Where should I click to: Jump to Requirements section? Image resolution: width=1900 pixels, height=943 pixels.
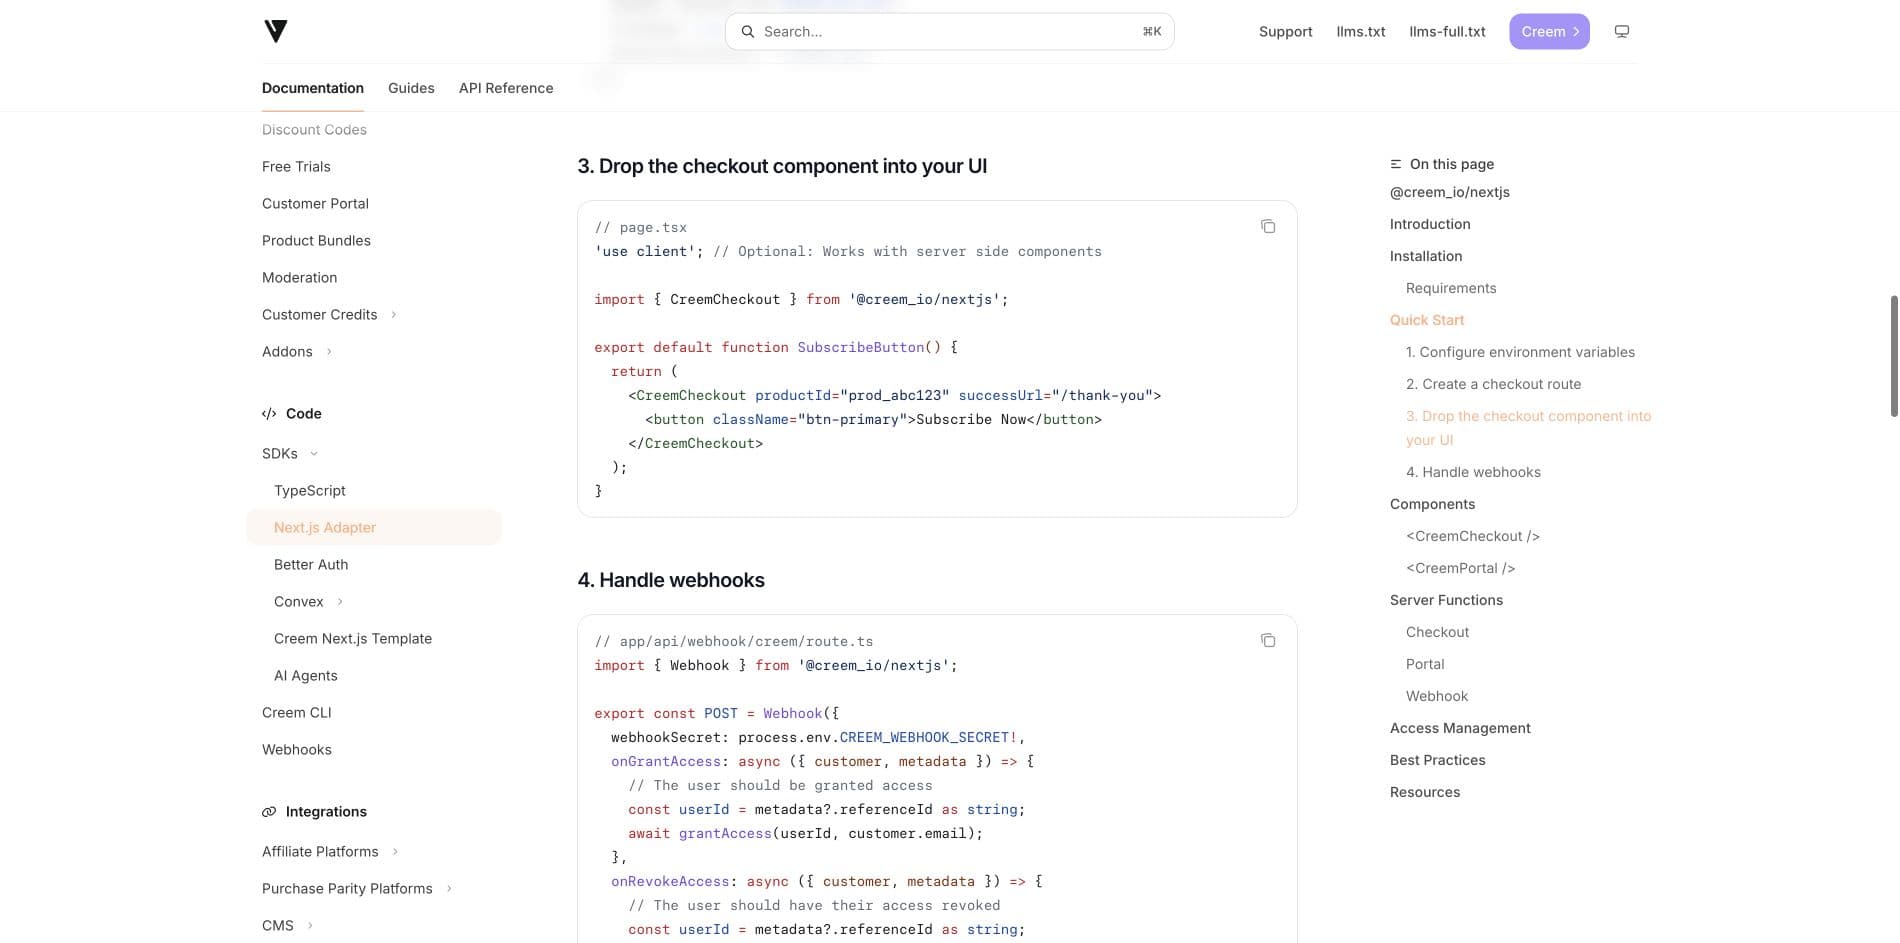point(1451,288)
